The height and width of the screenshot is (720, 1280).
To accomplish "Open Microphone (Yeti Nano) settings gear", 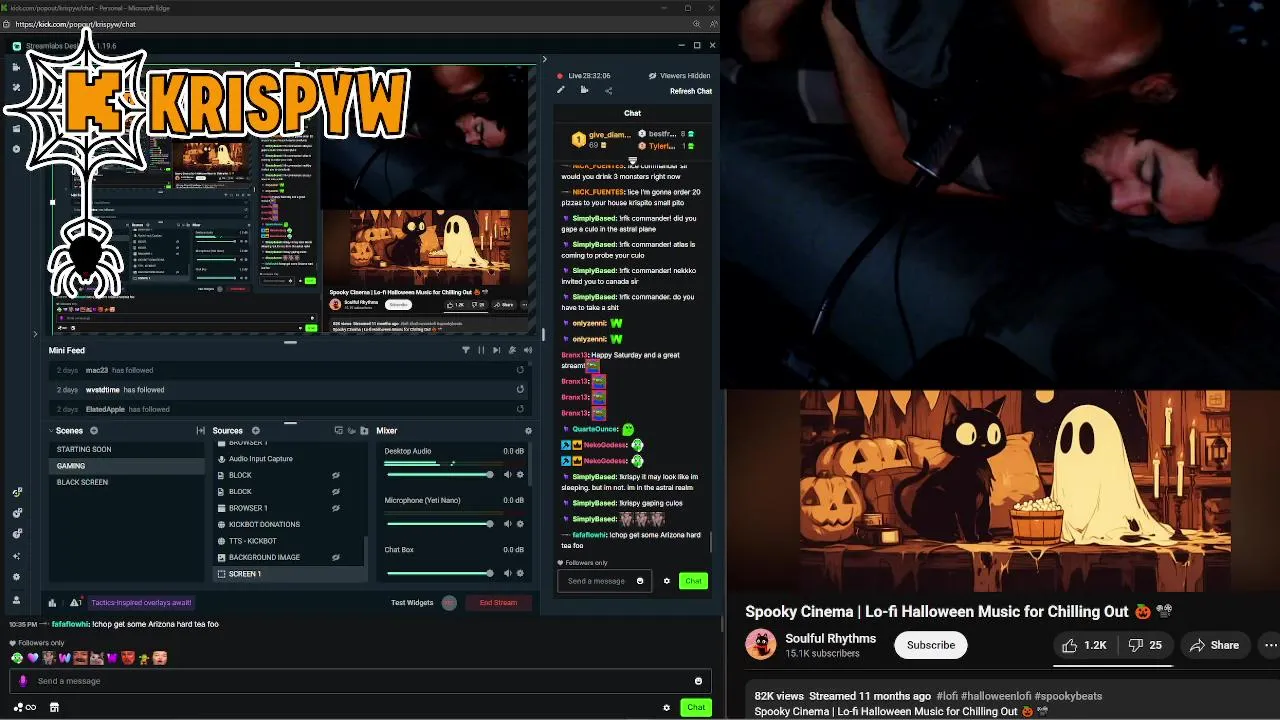I will pos(520,524).
